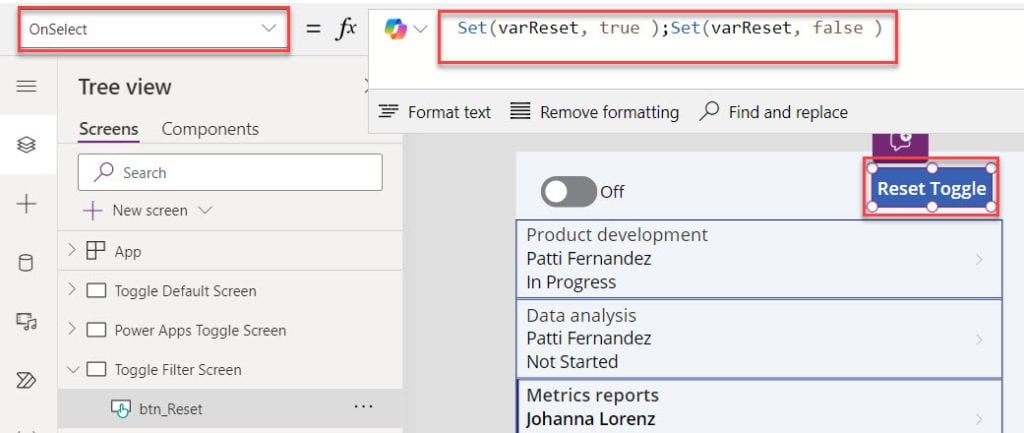Viewport: 1024px width, 433px height.
Task: Expand the App node
Action: click(x=72, y=250)
